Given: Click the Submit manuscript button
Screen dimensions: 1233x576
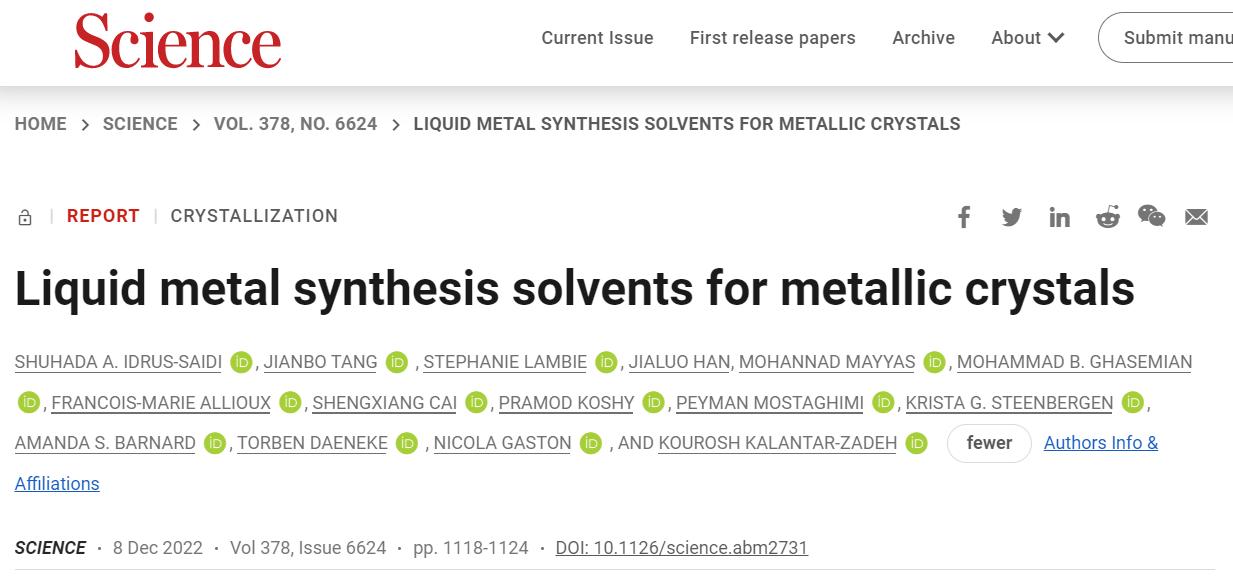Looking at the screenshot, I should (x=1170, y=38).
